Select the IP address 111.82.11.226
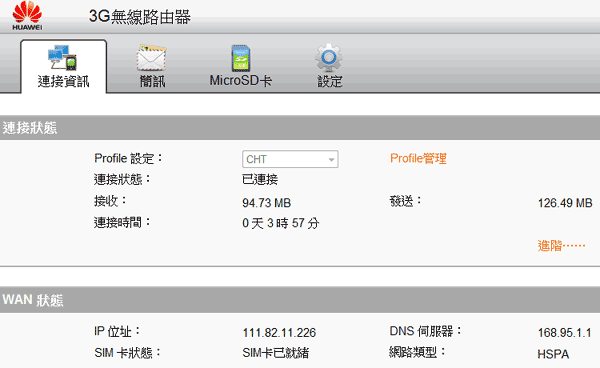The width and height of the screenshot is (600, 368). pyautogui.click(x=279, y=333)
